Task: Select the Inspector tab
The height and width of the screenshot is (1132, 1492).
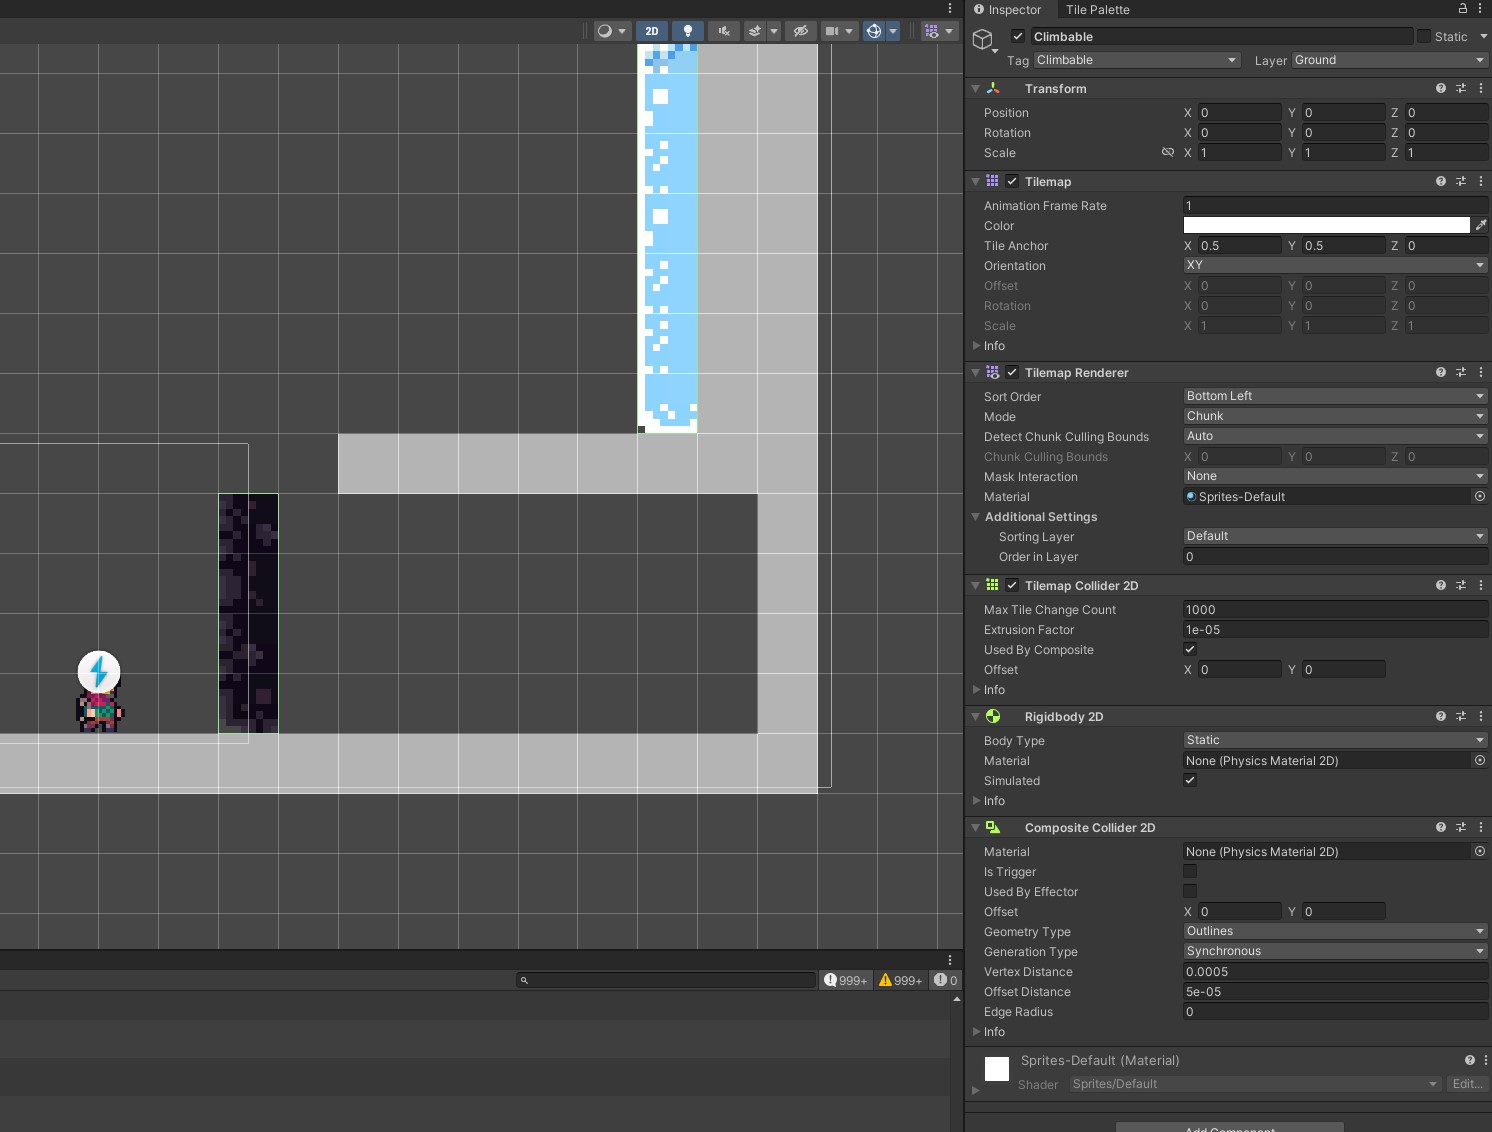Action: pos(1010,10)
